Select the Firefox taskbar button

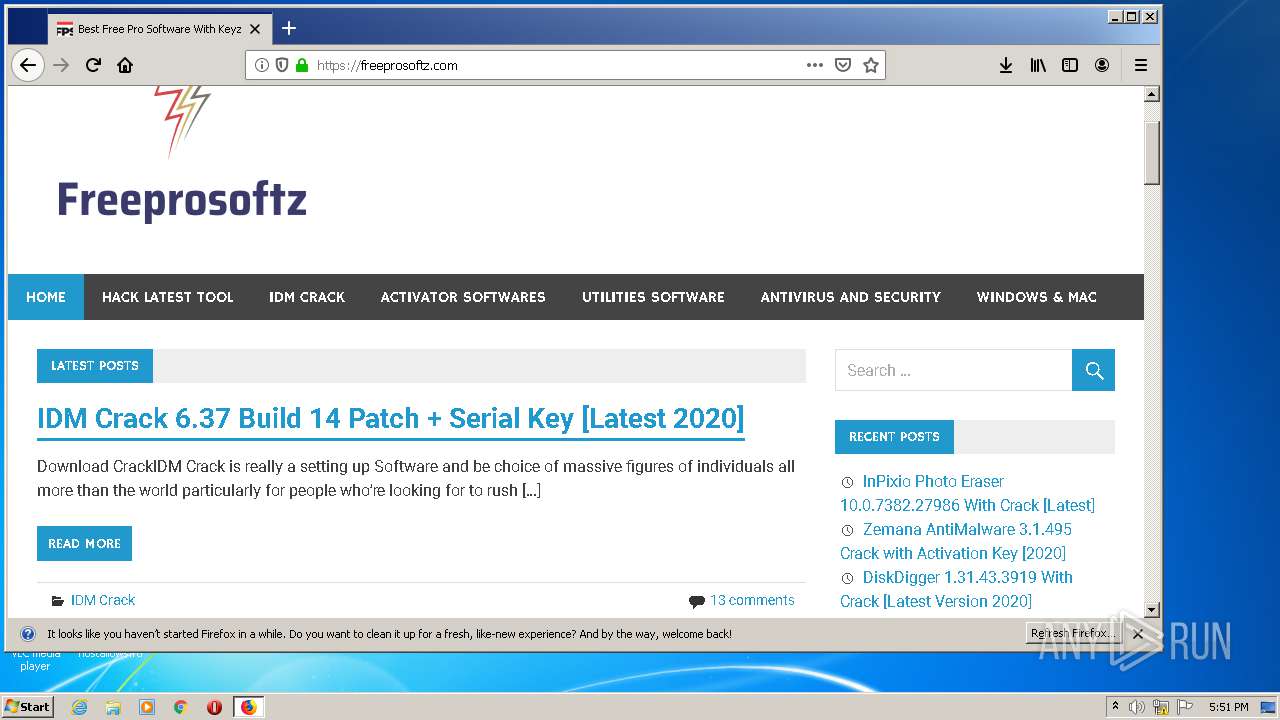(248, 707)
